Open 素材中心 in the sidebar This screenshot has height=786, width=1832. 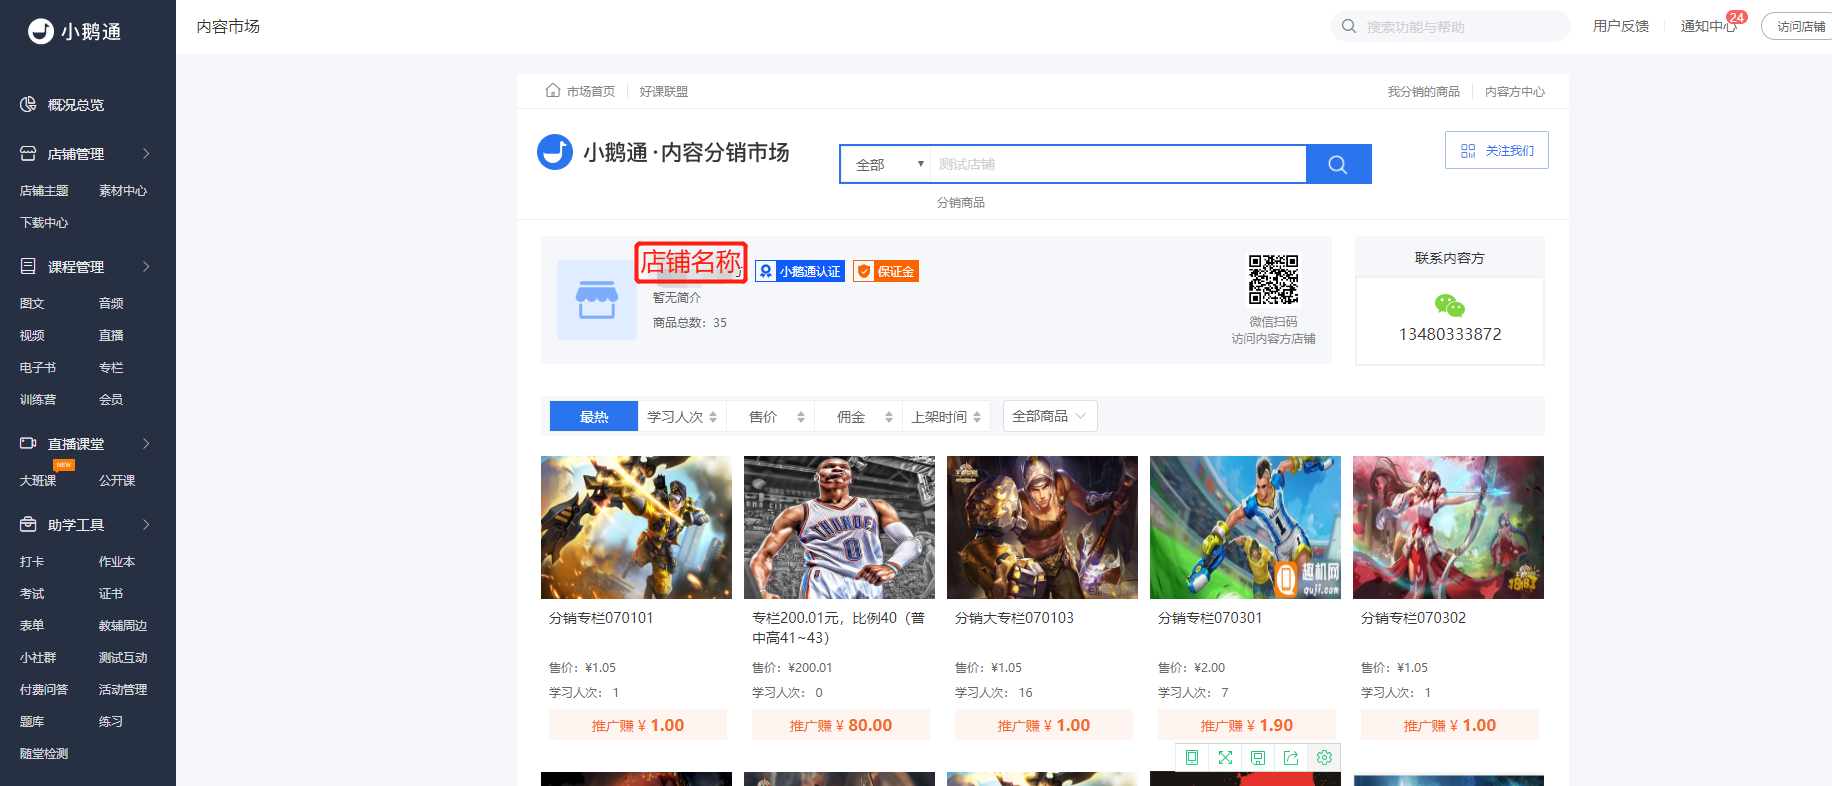click(x=123, y=191)
